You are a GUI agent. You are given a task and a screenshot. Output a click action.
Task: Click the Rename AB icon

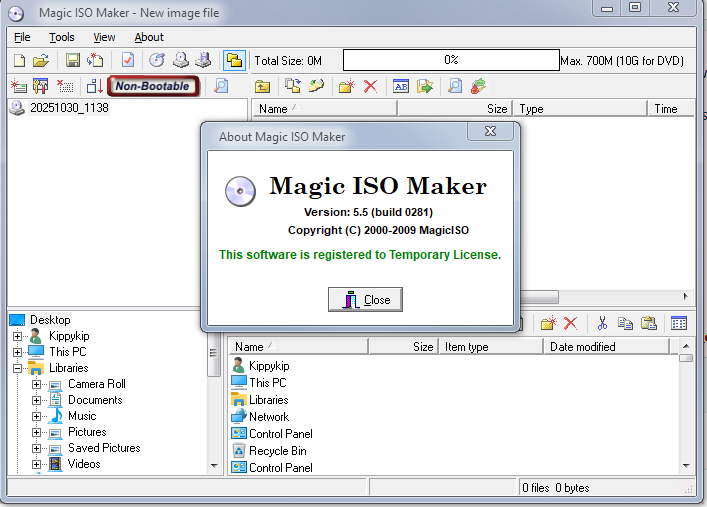pyautogui.click(x=401, y=86)
